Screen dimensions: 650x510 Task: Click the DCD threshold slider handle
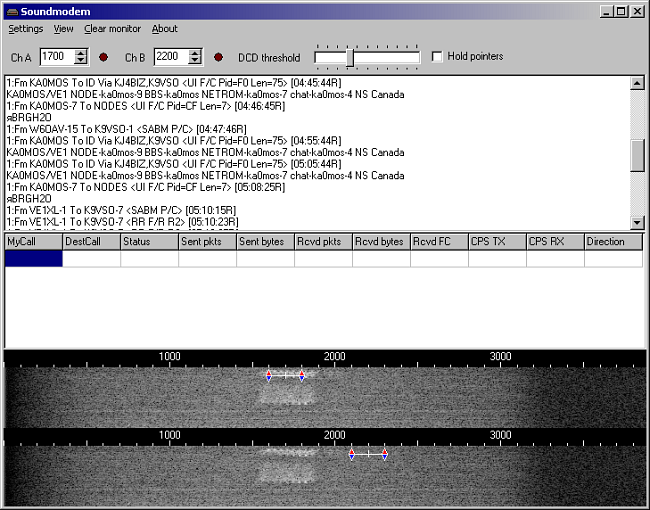[350, 57]
